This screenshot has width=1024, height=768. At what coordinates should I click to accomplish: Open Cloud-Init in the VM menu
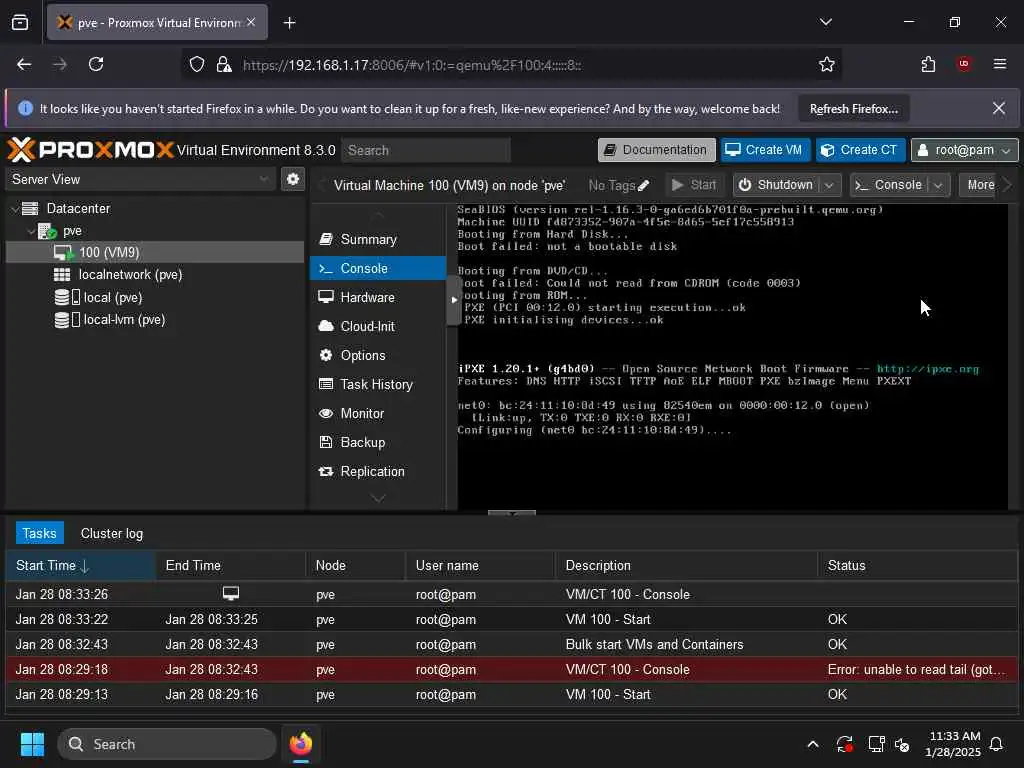click(x=377, y=327)
